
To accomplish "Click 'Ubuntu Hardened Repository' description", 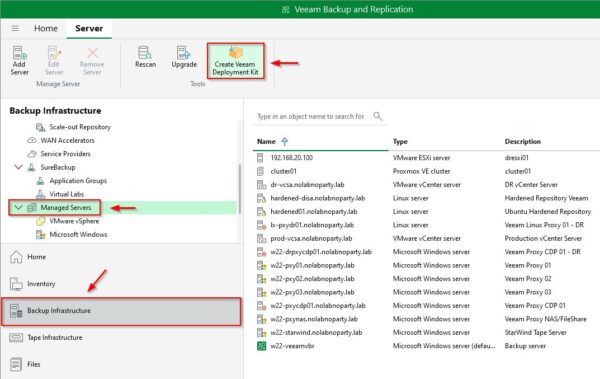I will (x=548, y=211).
